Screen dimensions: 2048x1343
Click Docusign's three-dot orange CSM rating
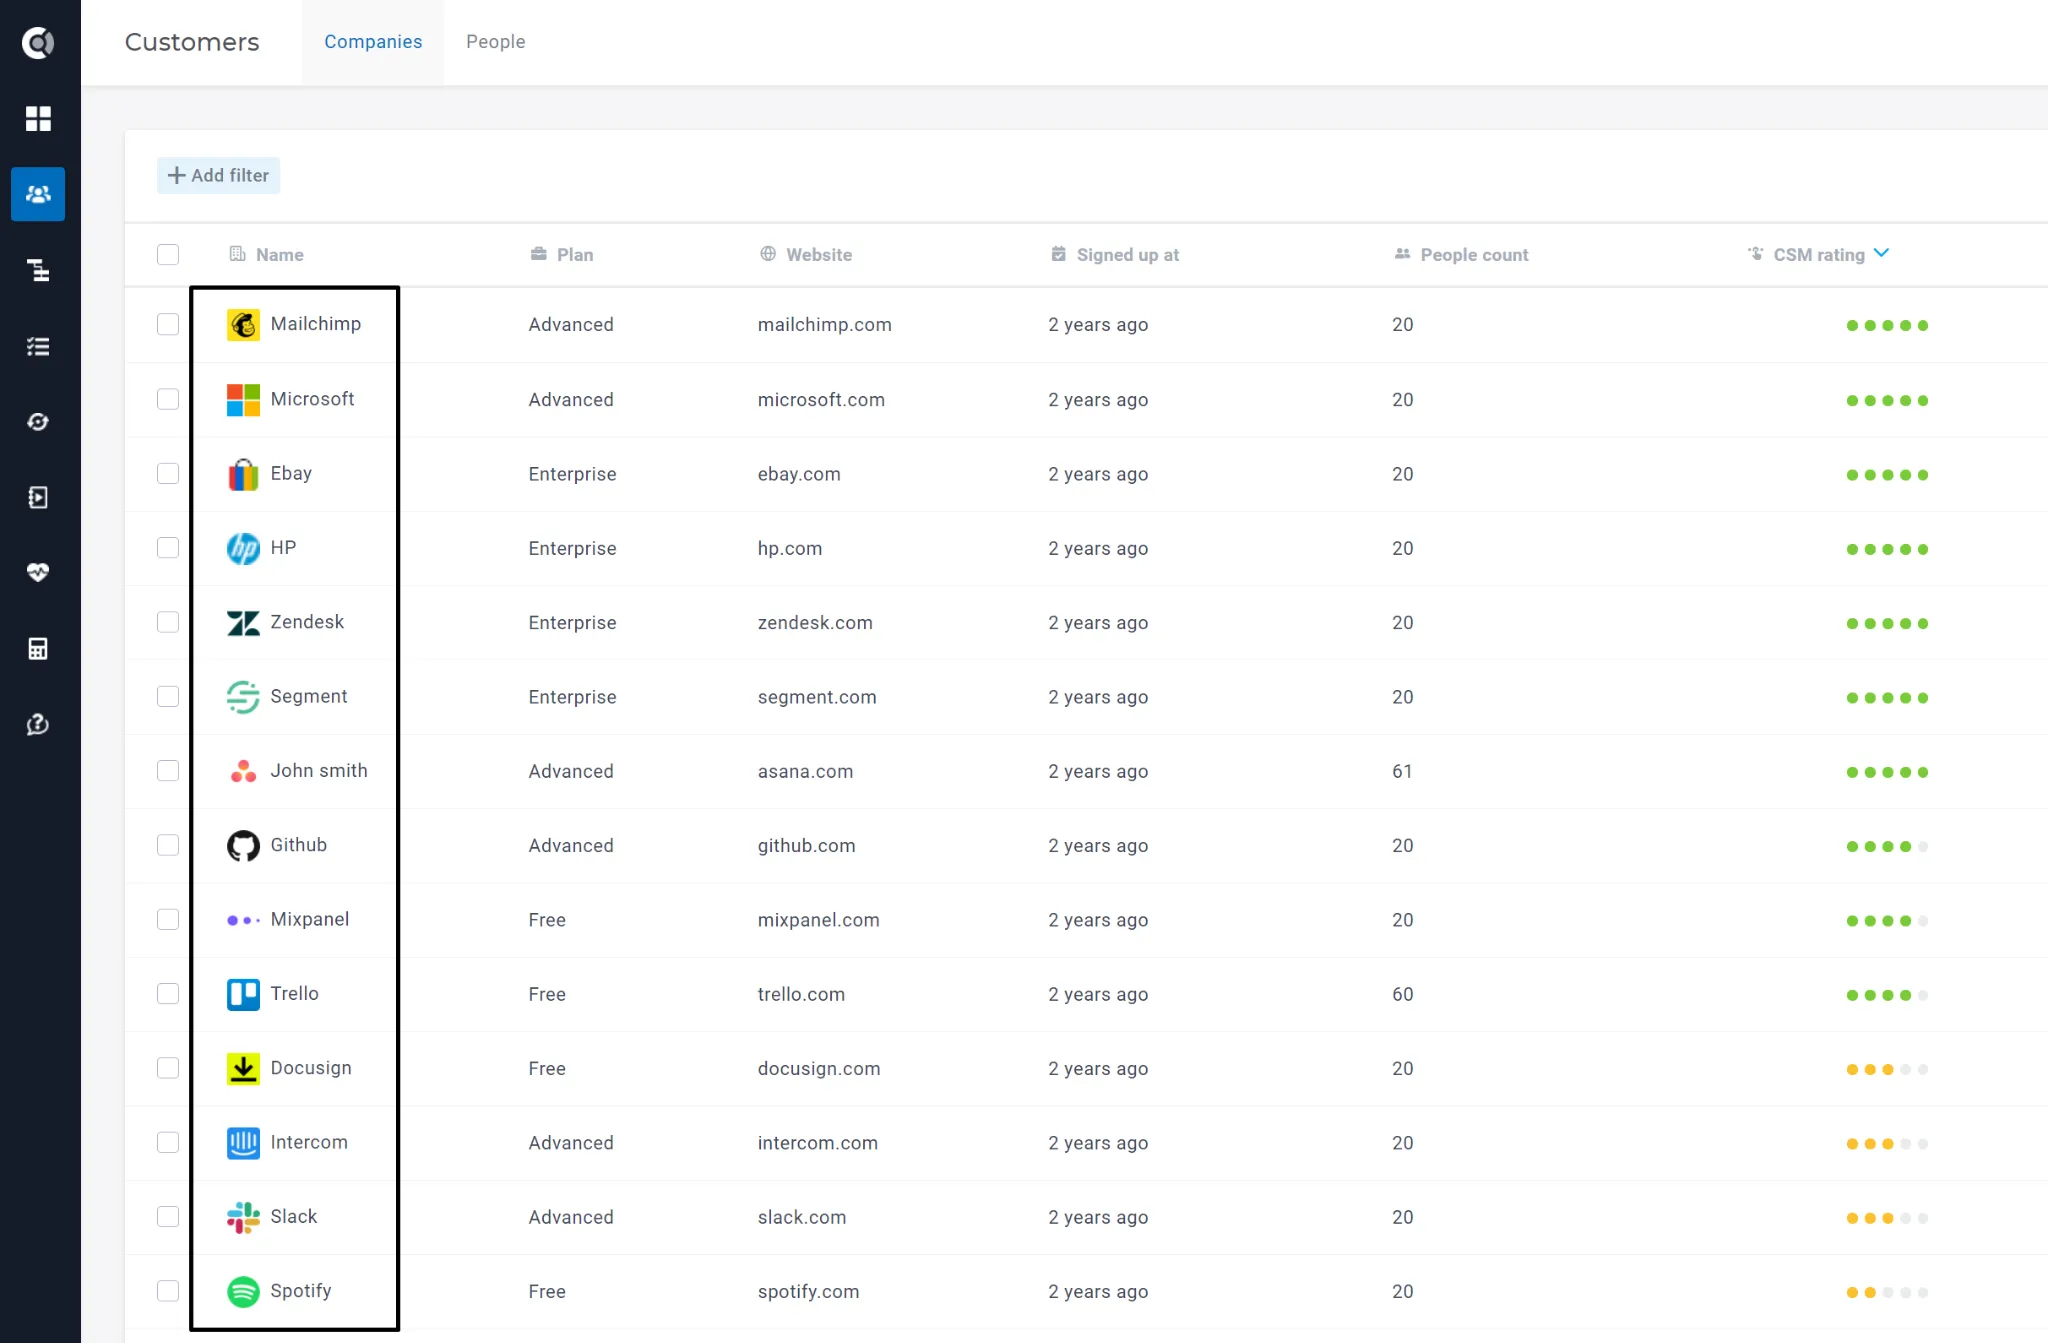(x=1887, y=1069)
